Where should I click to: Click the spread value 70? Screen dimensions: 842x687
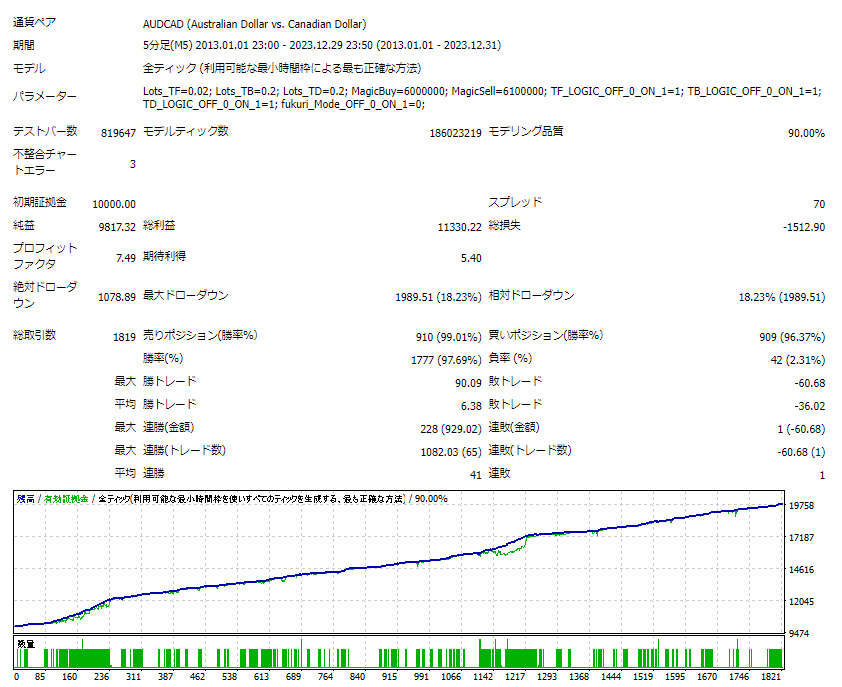point(819,204)
